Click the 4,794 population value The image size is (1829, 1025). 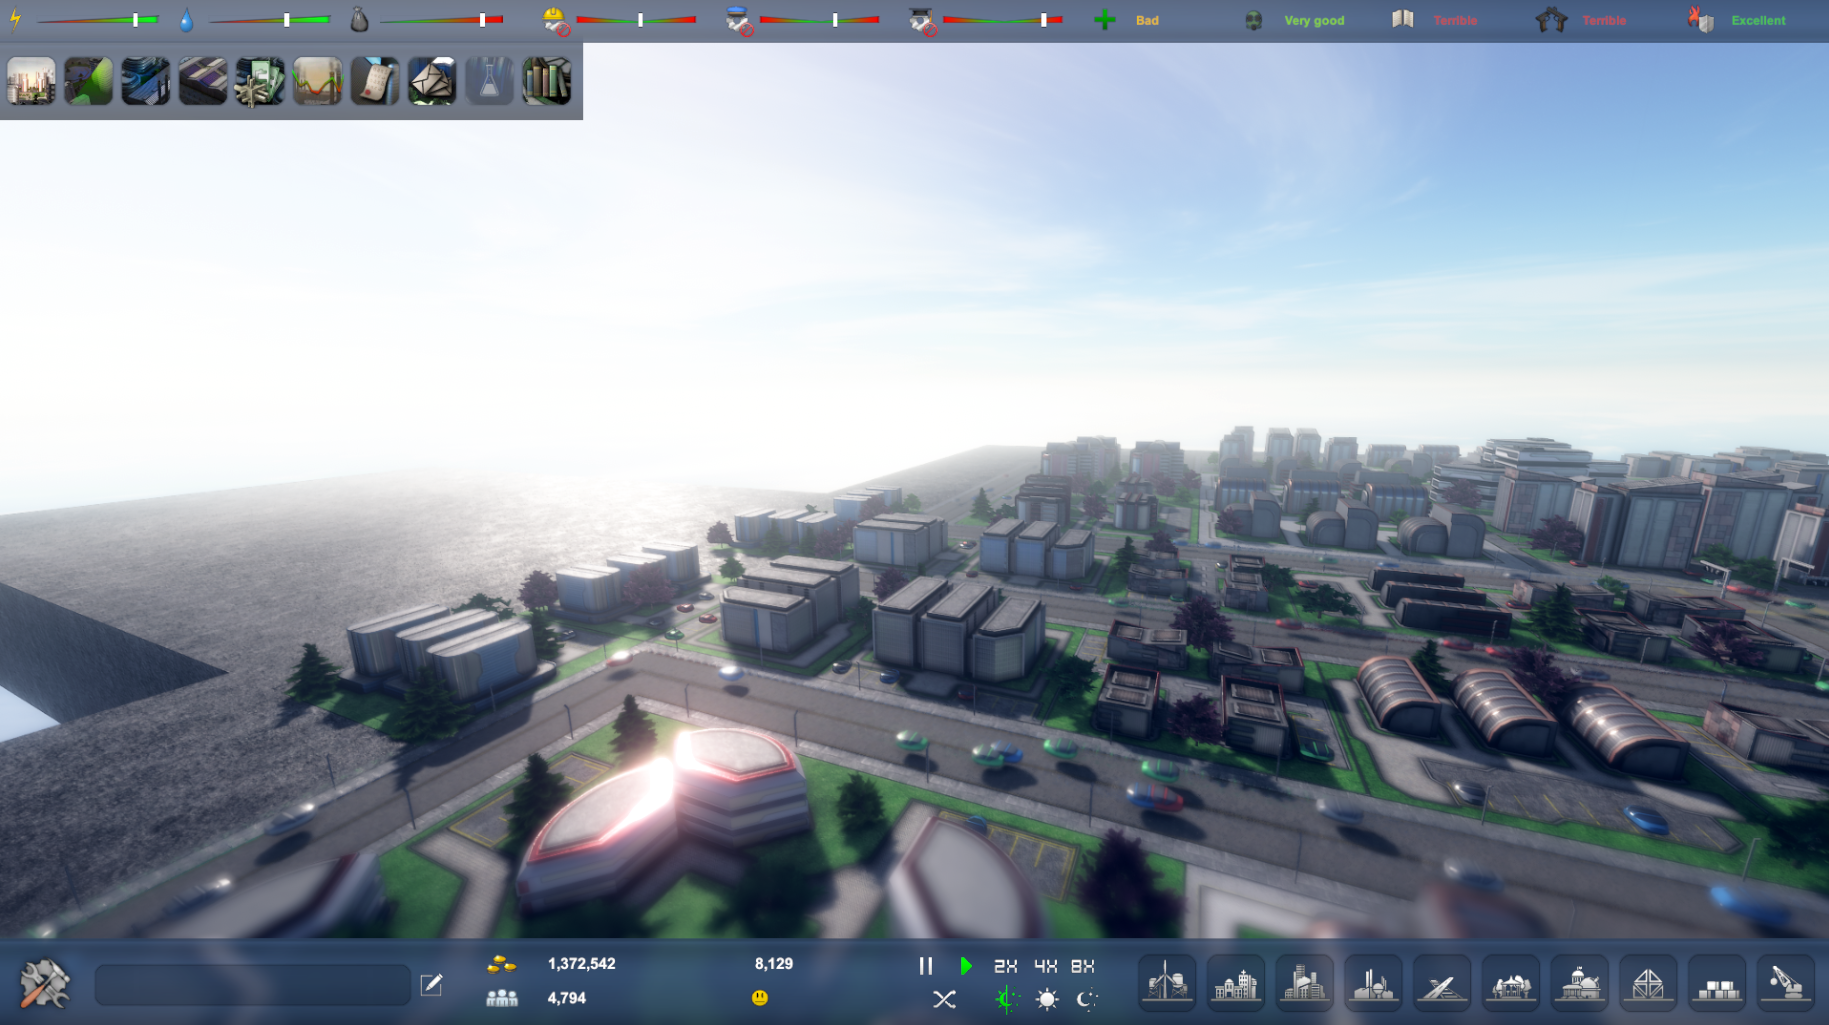pos(567,998)
